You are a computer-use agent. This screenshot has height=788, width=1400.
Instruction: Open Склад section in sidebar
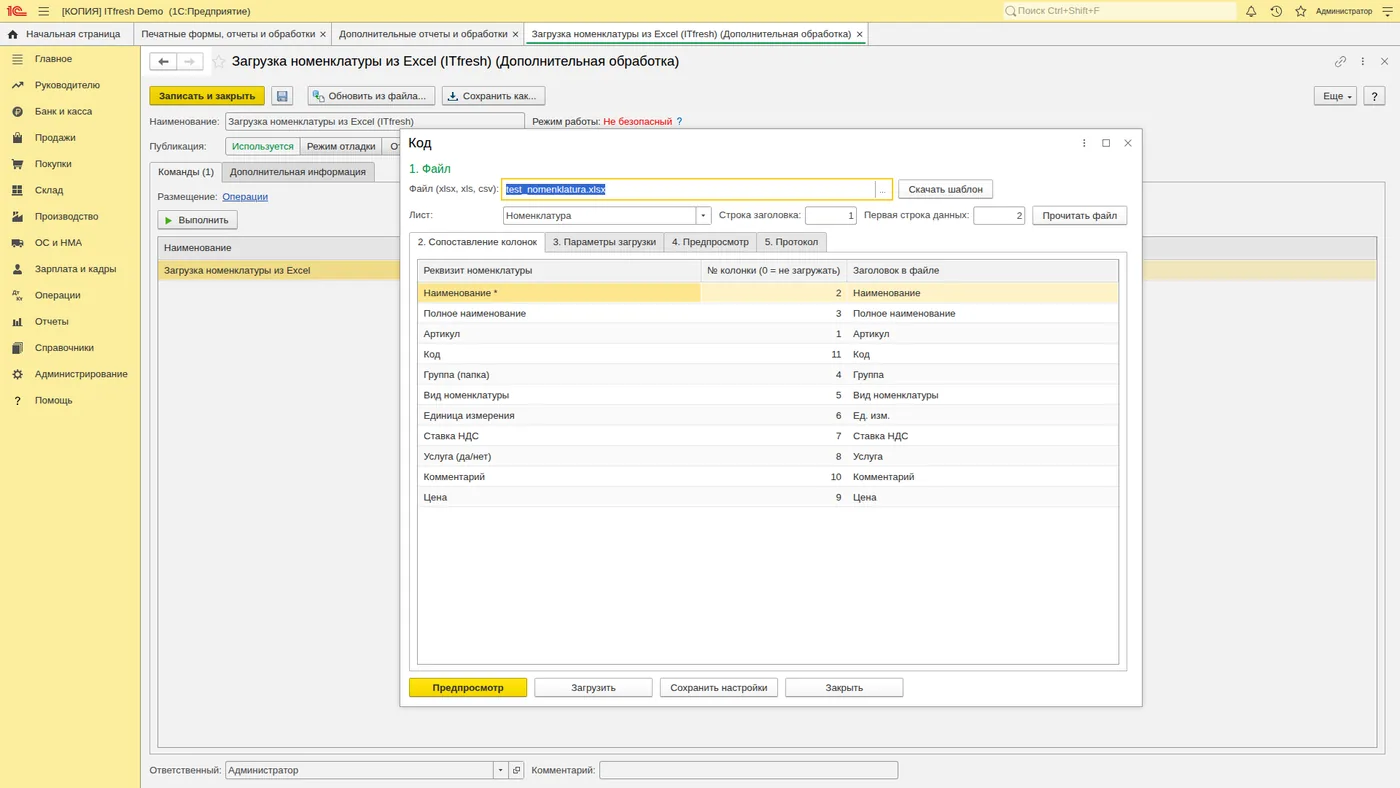tap(49, 190)
